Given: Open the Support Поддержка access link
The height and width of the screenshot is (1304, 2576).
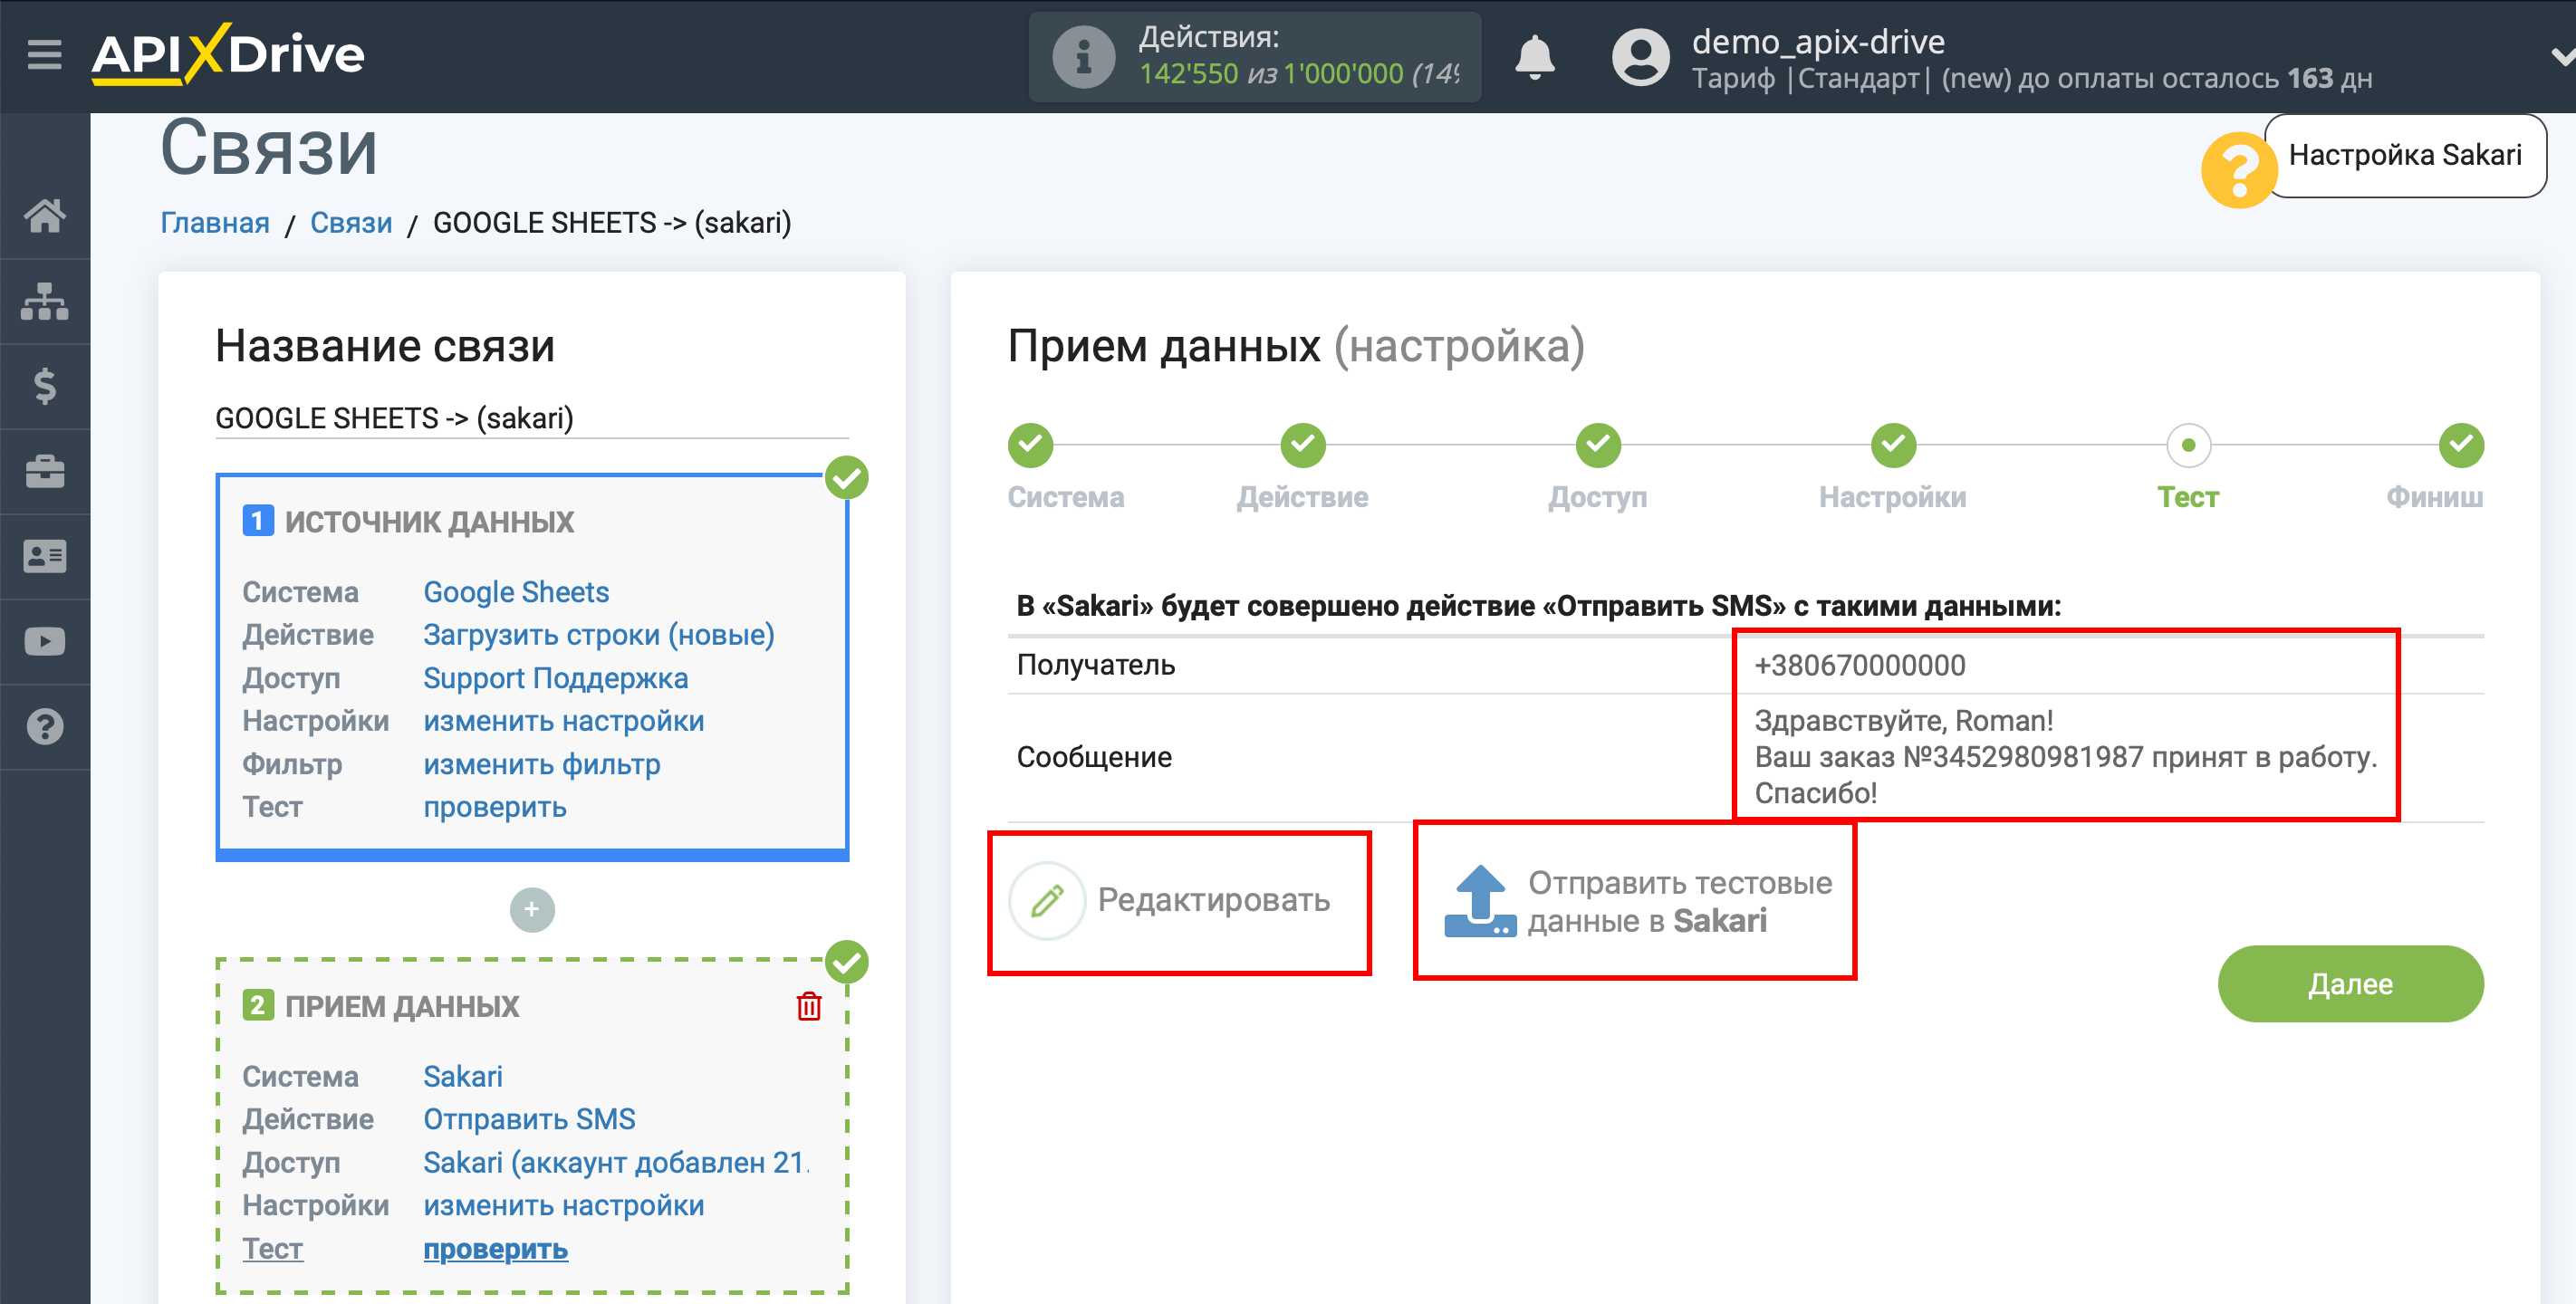Looking at the screenshot, I should [555, 678].
